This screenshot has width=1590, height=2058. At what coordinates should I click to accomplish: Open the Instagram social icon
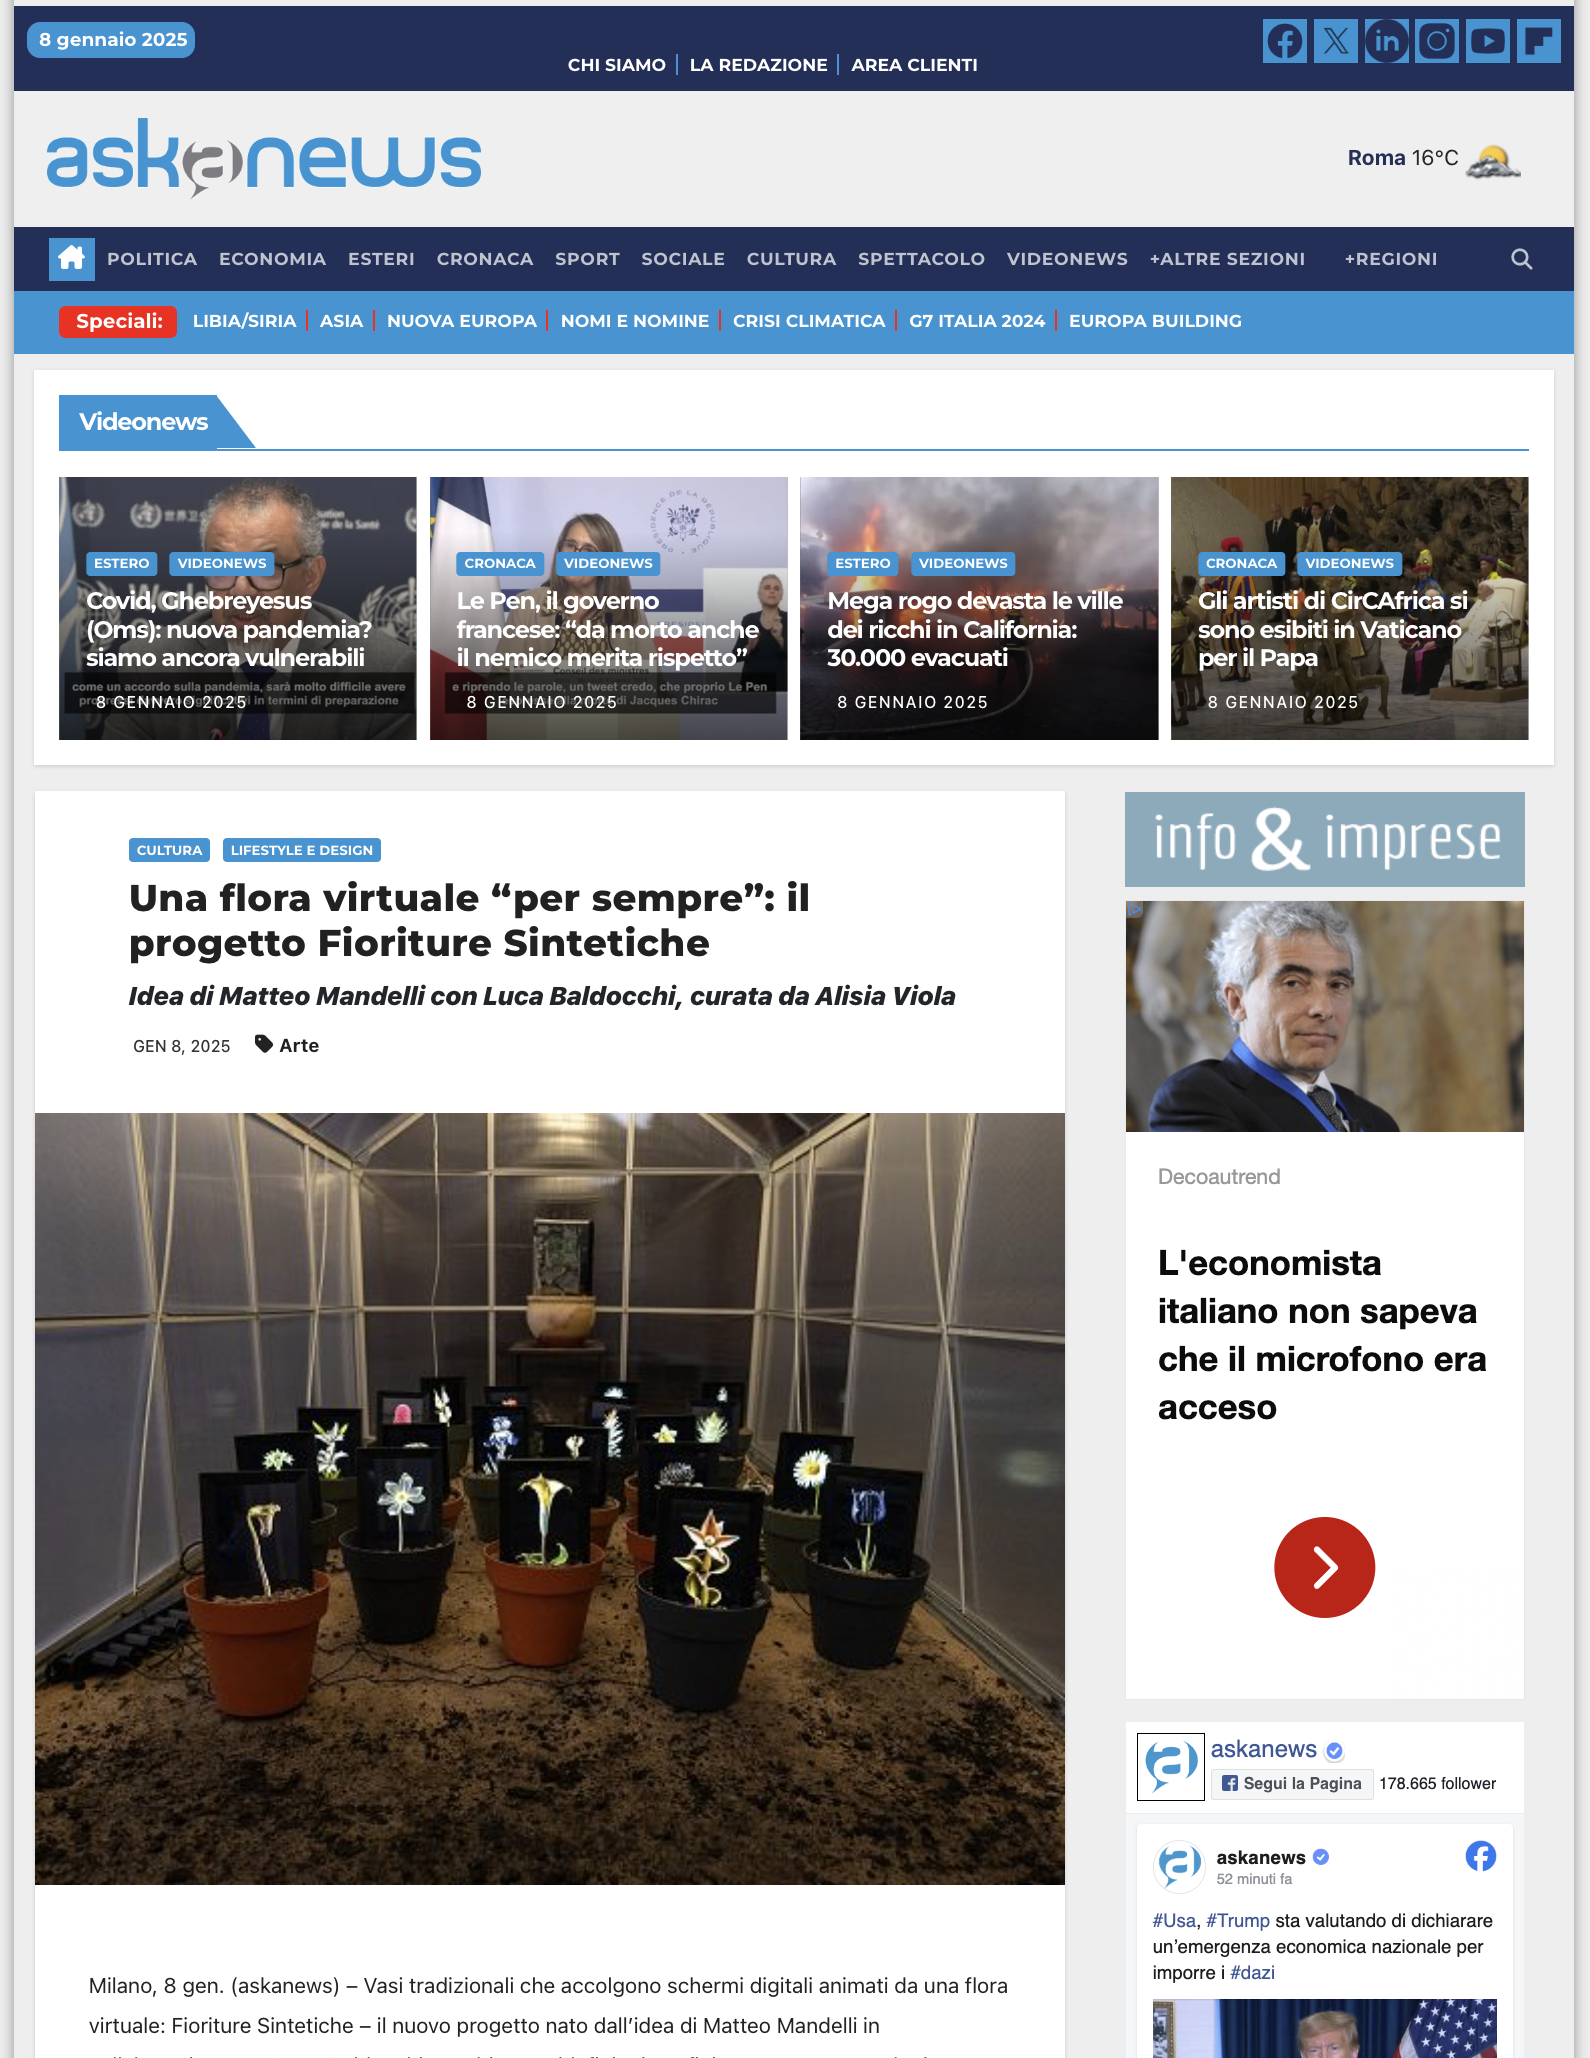coord(1437,41)
